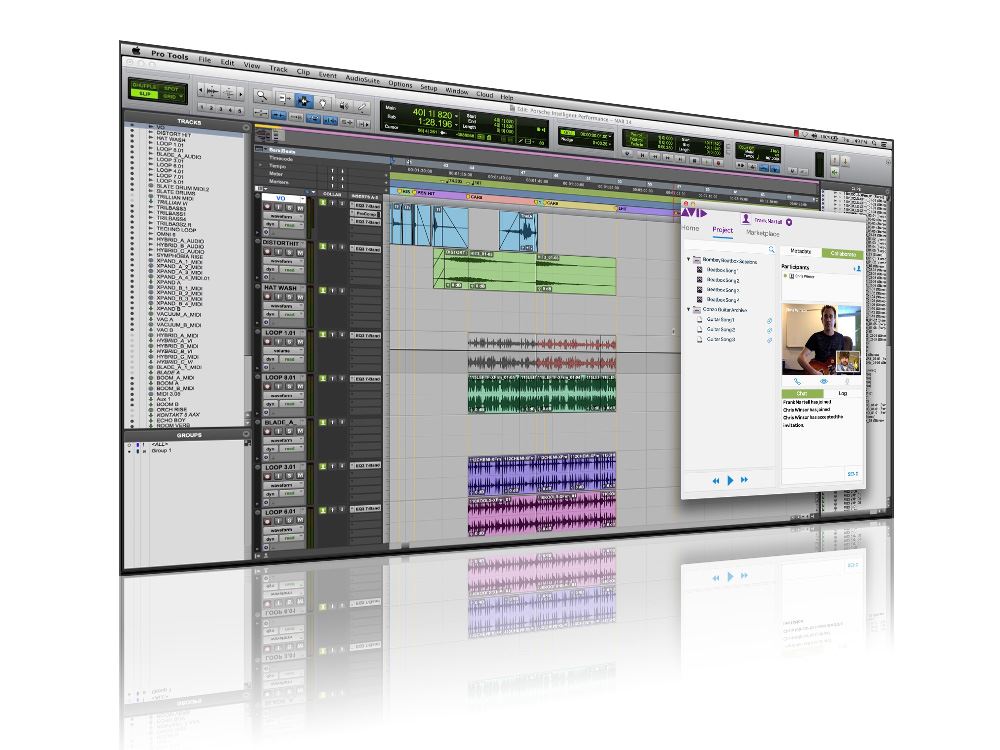
Task: Open the GRID mode dropdown arrow
Action: (x=181, y=97)
